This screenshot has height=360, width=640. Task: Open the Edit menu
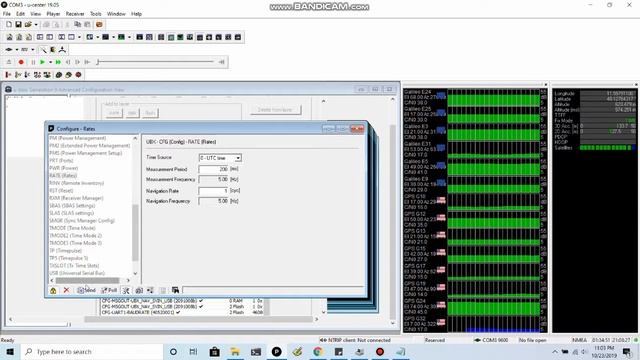click(20, 14)
